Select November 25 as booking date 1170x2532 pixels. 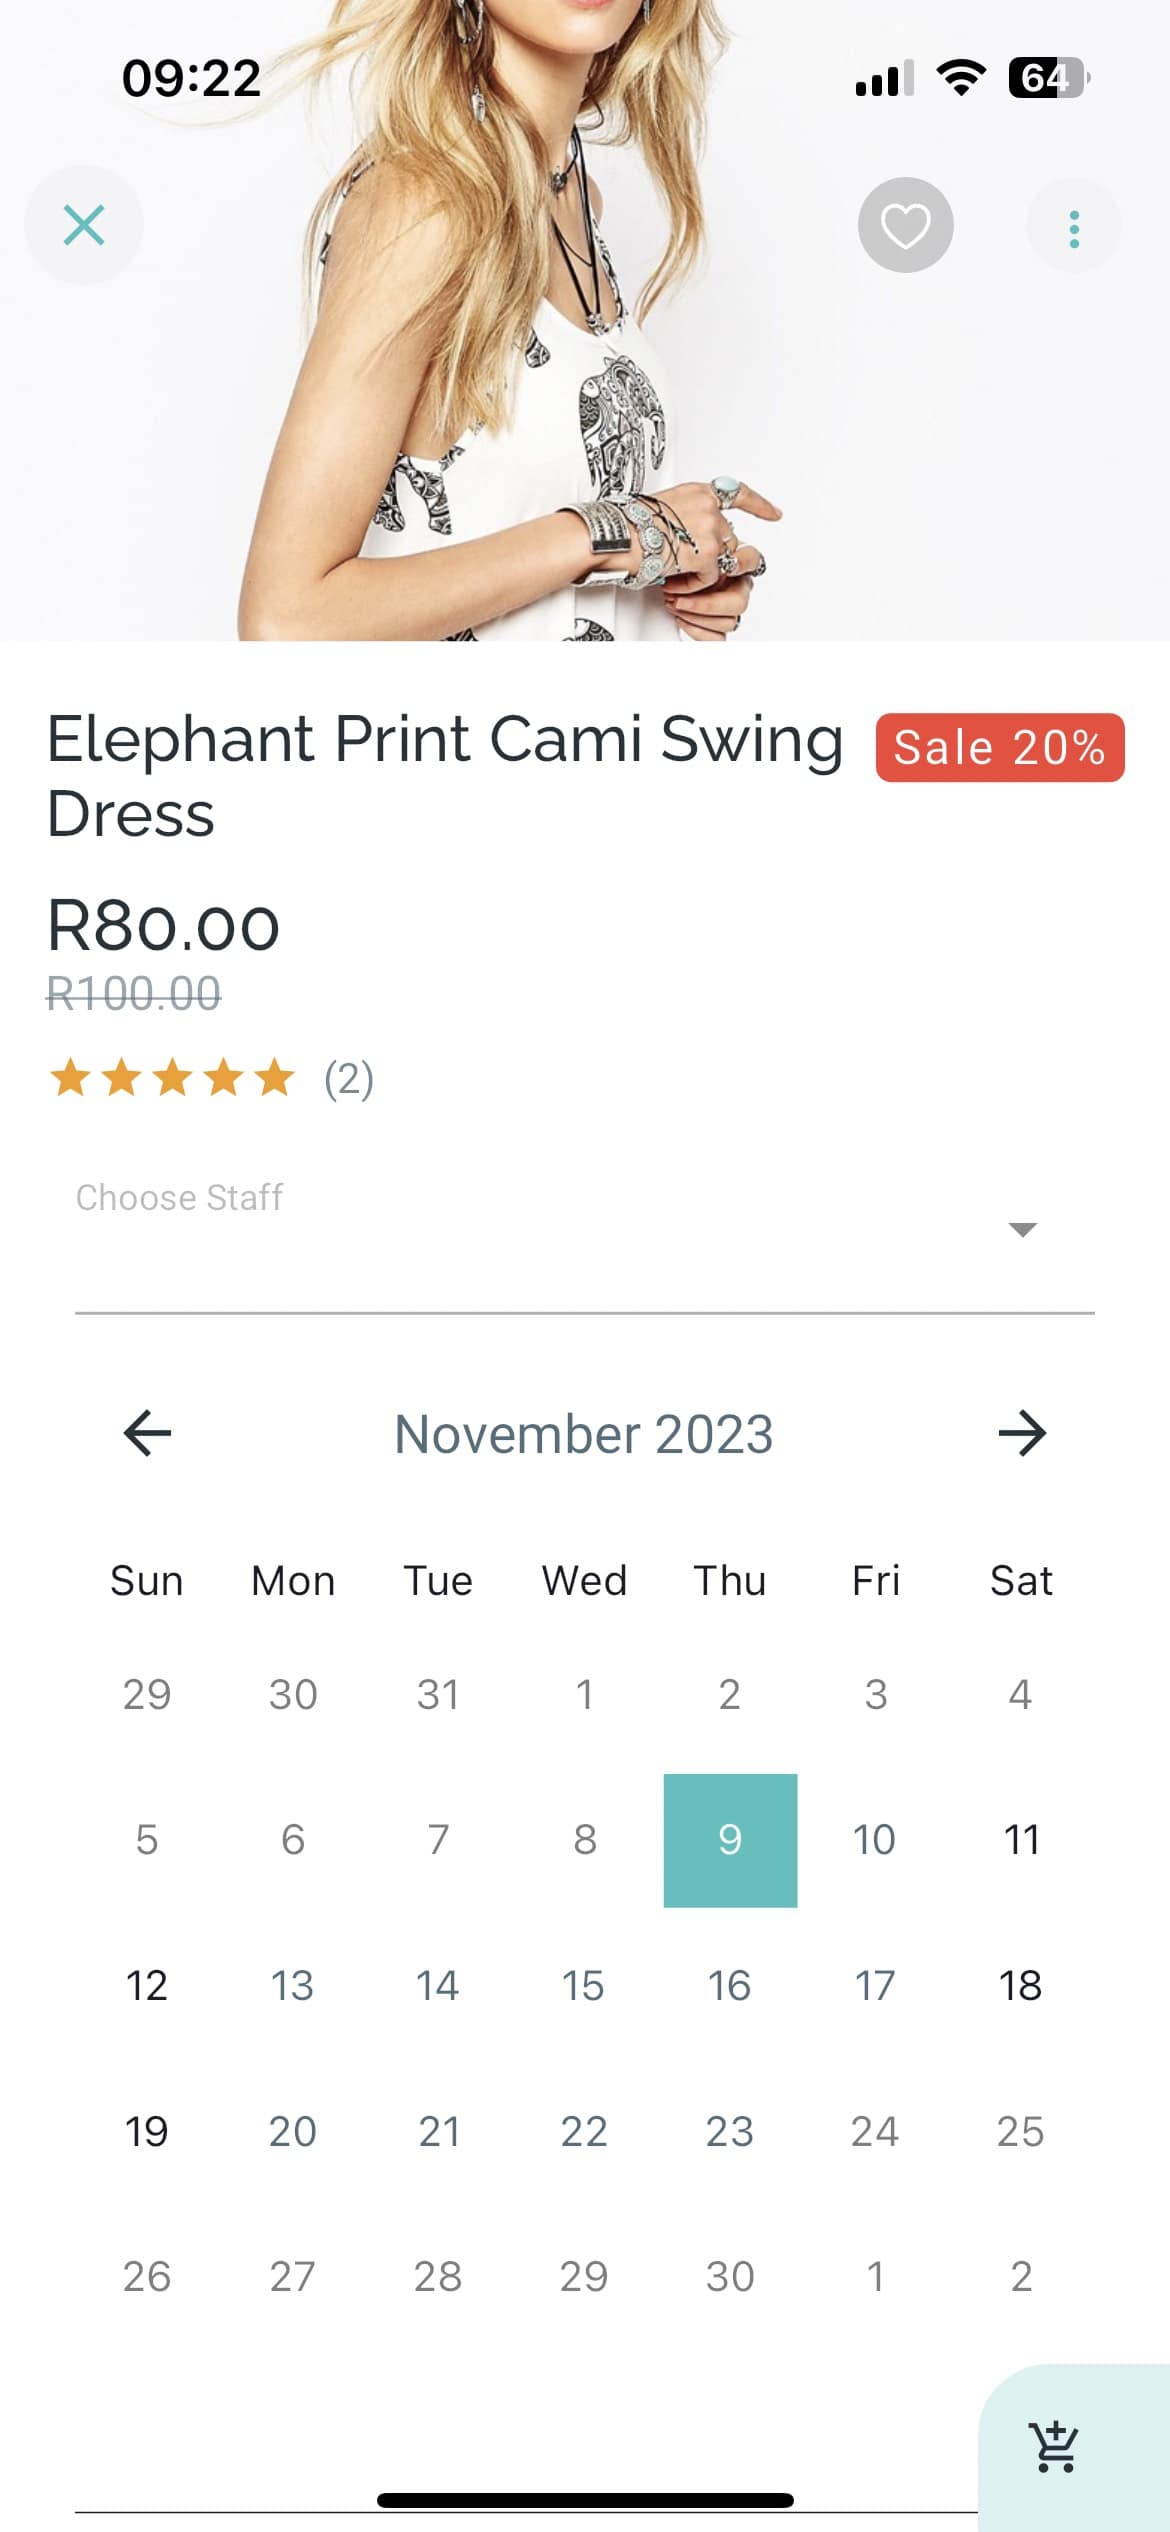[x=1022, y=2129]
